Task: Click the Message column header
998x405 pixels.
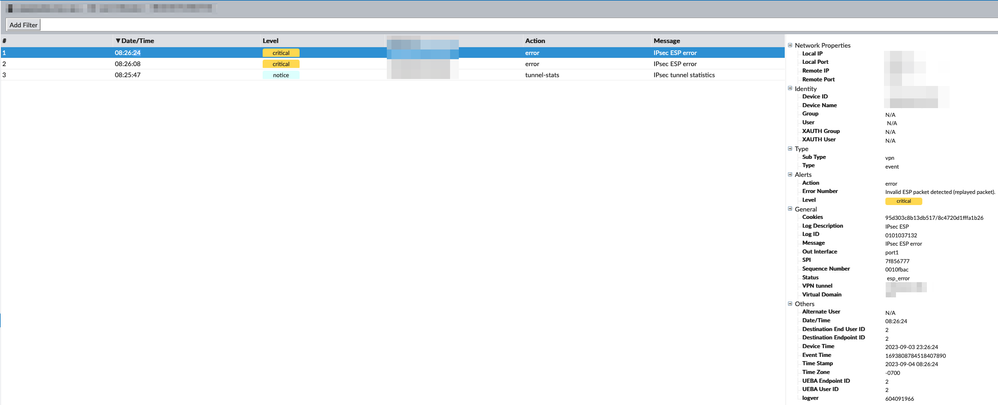Action: pos(666,41)
